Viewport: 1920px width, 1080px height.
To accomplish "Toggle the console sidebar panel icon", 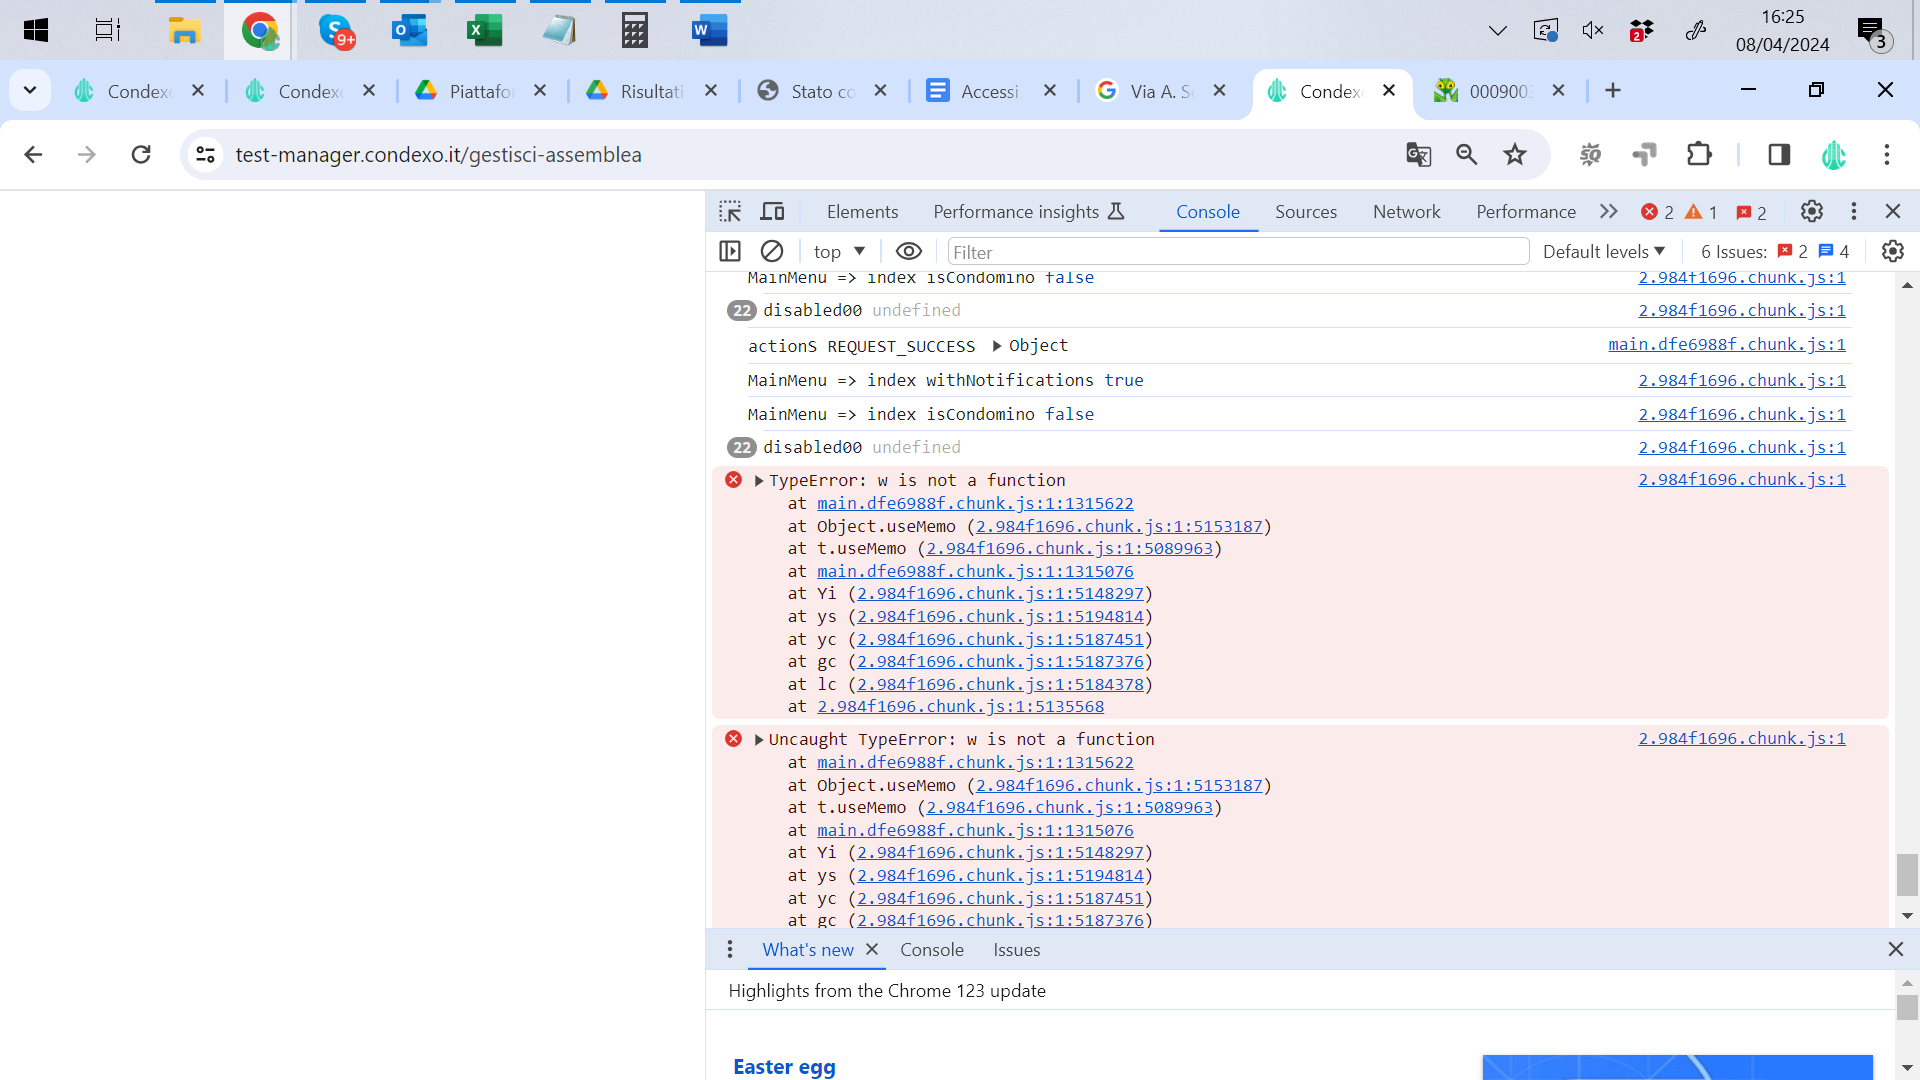I will pos(730,251).
